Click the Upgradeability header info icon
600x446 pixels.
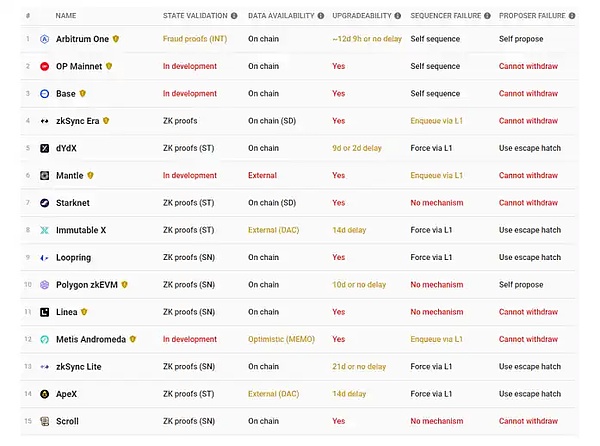[x=399, y=16]
